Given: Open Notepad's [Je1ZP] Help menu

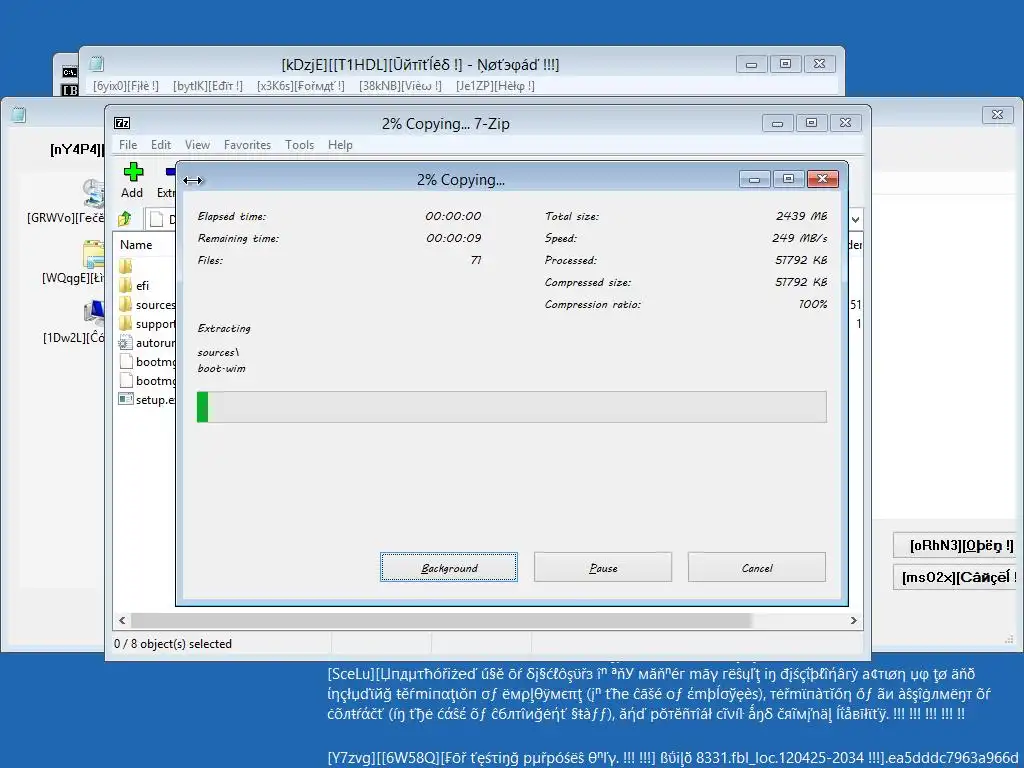Looking at the screenshot, I should click(x=495, y=86).
